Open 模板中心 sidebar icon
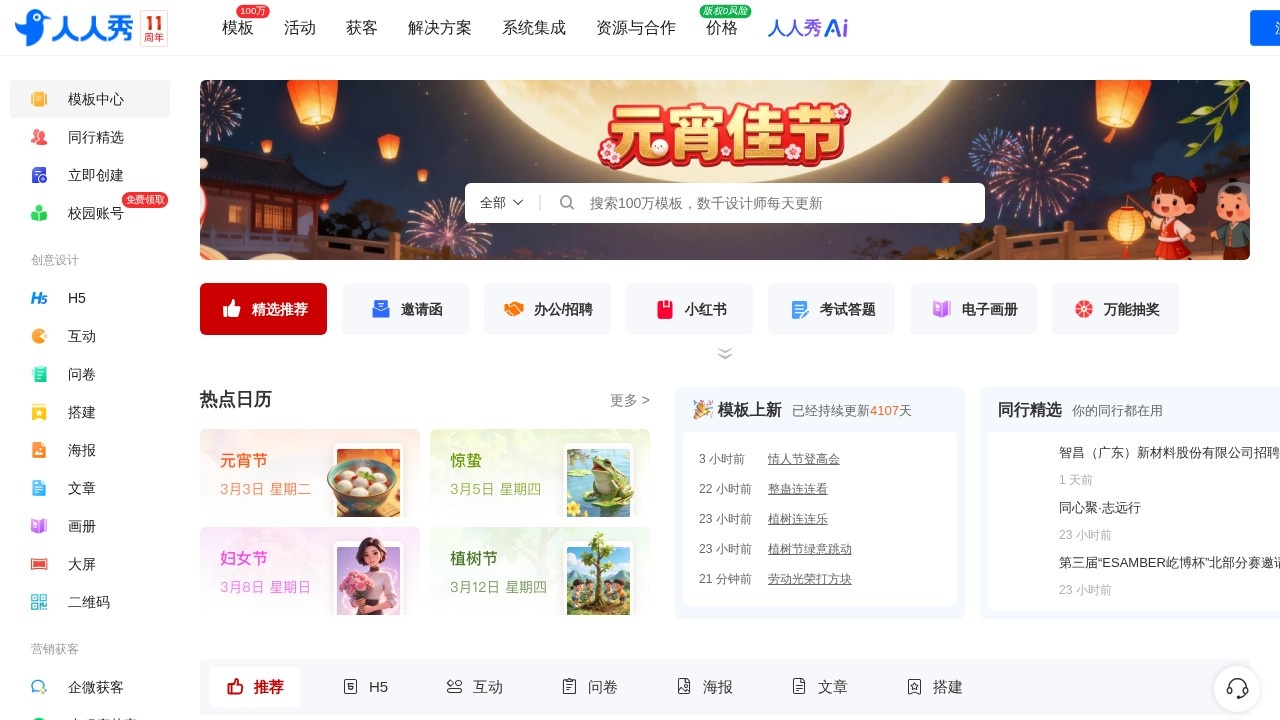The height and width of the screenshot is (720, 1280). (x=39, y=99)
